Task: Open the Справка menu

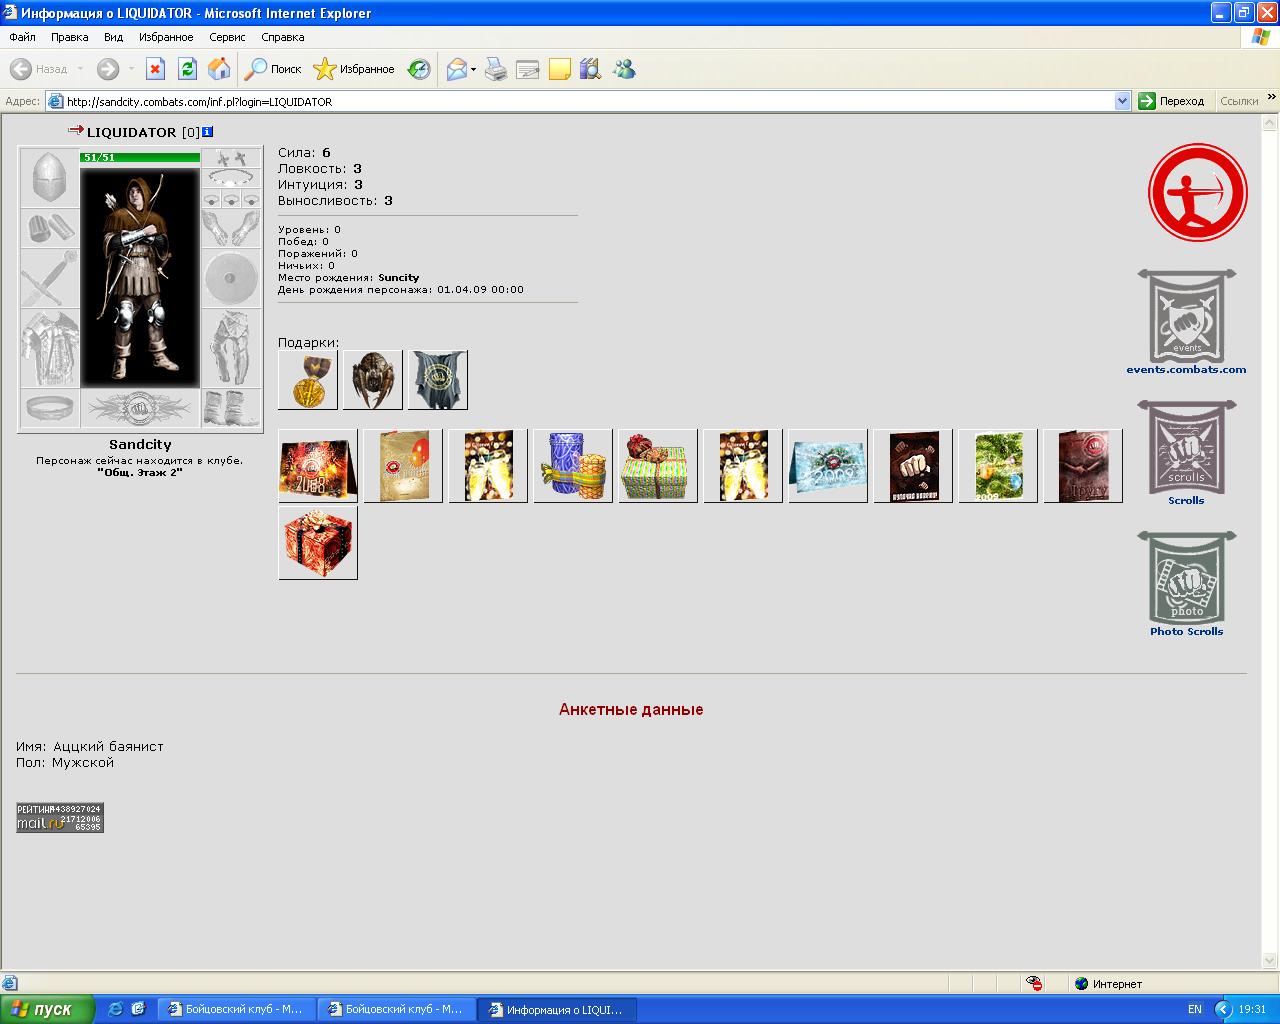Action: [282, 37]
